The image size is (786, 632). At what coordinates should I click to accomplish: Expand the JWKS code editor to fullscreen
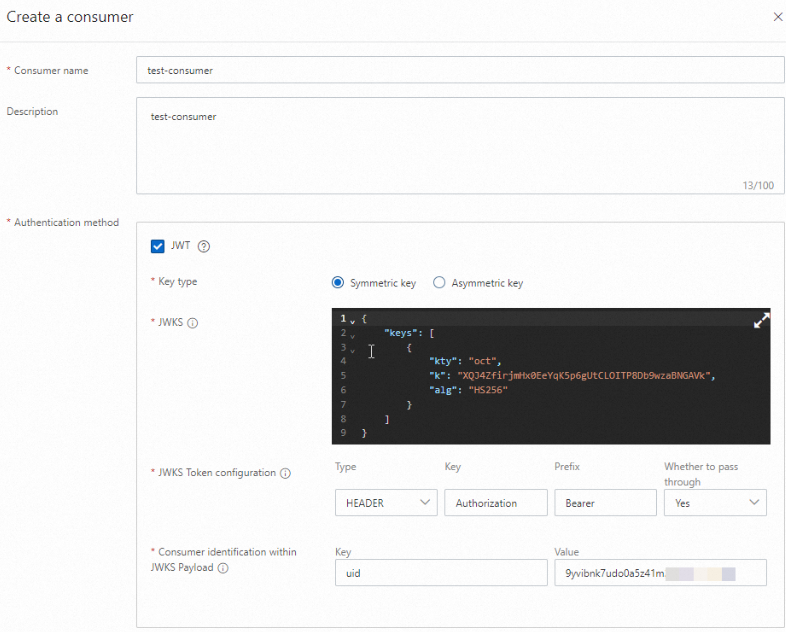pos(761,320)
